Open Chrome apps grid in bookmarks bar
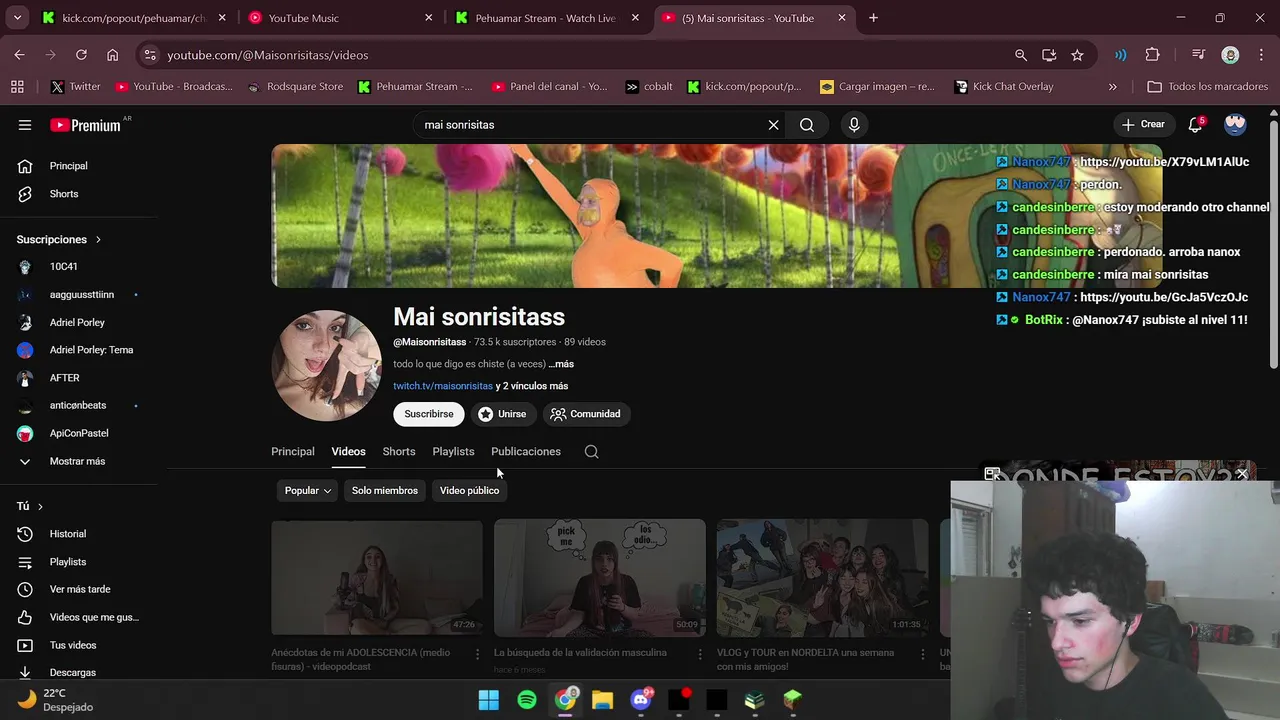The width and height of the screenshot is (1280, 720). (17, 87)
